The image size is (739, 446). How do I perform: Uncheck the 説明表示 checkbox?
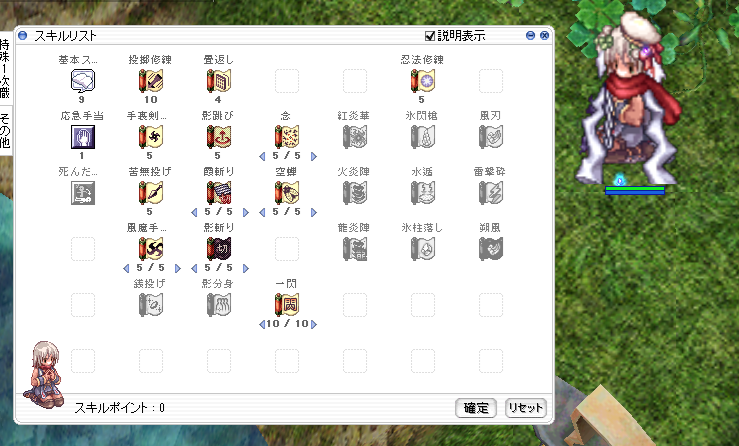(430, 36)
